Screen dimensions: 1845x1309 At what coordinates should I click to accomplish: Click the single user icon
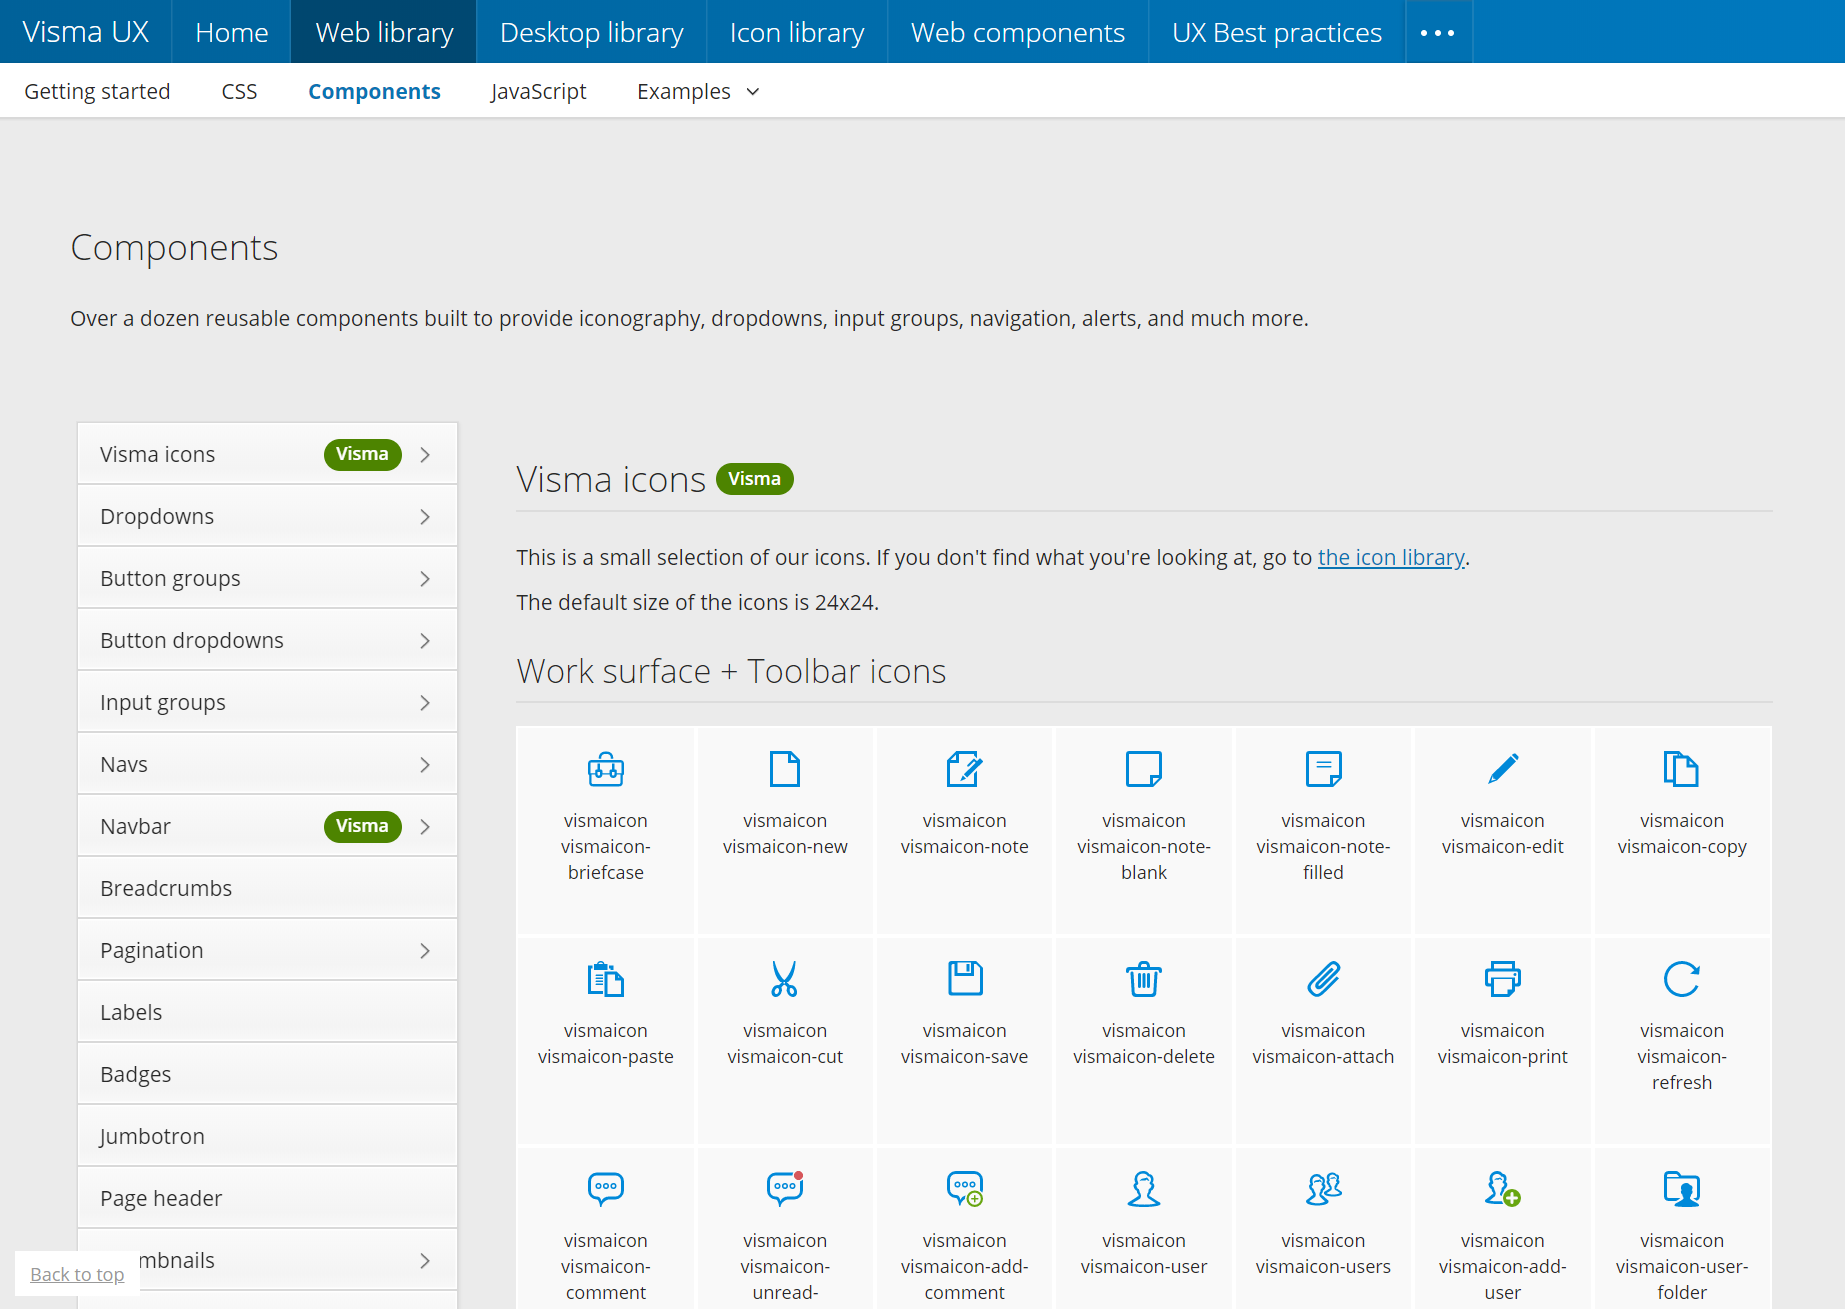[1144, 1189]
